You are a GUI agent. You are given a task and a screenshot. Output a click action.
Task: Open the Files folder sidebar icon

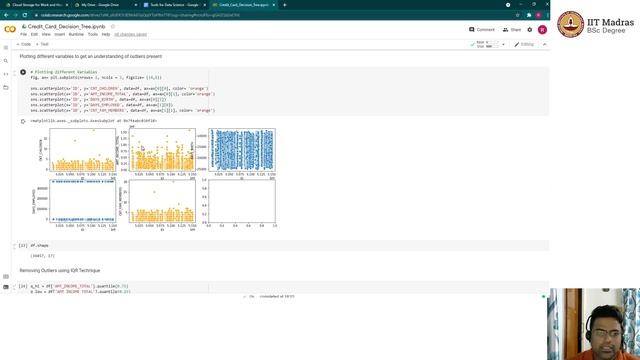[6, 87]
